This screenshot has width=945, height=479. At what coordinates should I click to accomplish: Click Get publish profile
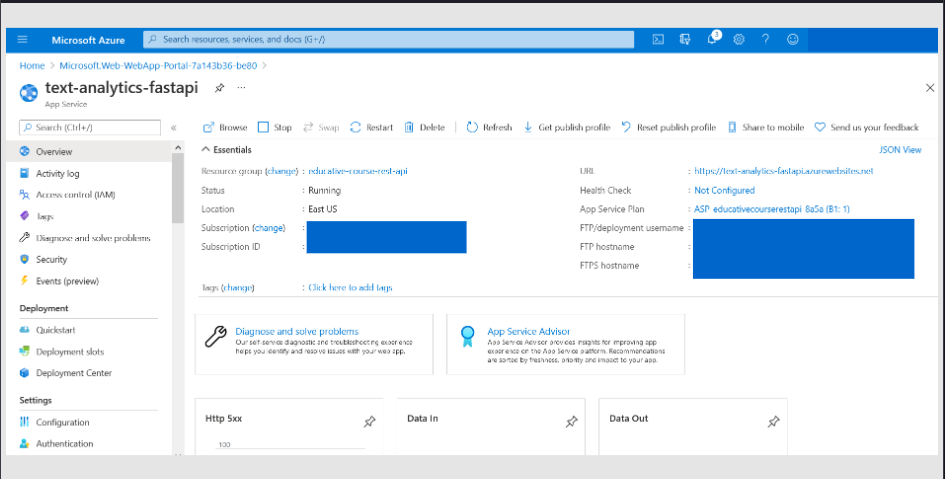[x=567, y=127]
